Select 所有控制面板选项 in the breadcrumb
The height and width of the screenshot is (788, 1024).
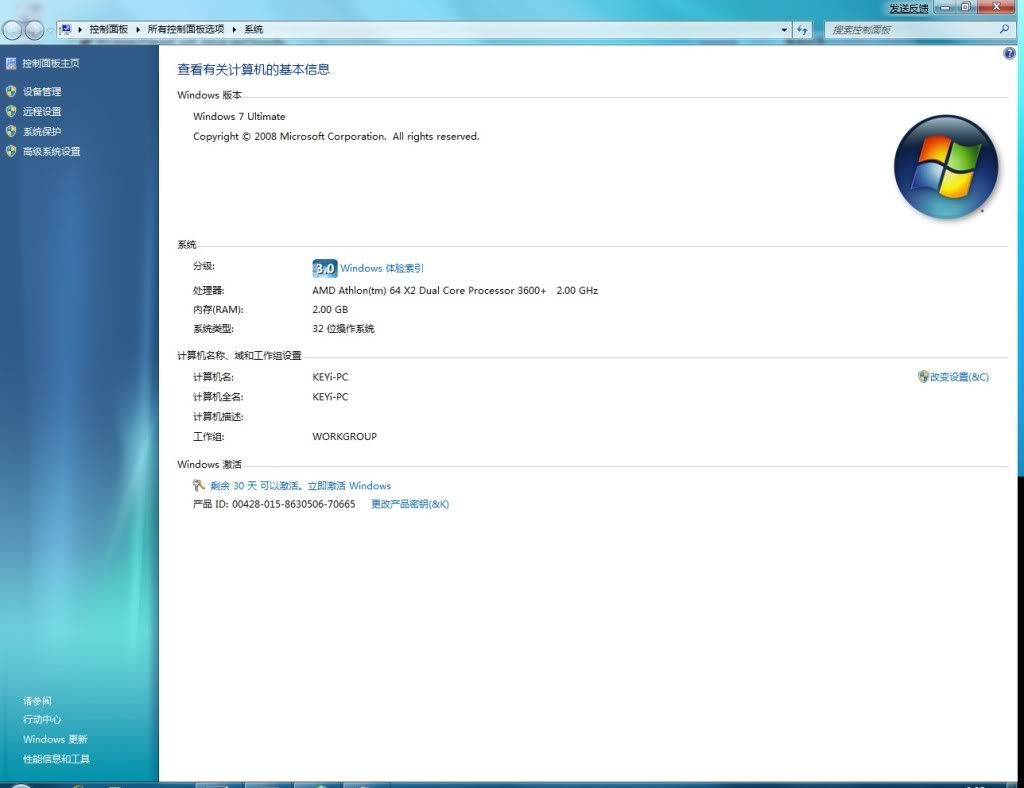pos(185,29)
